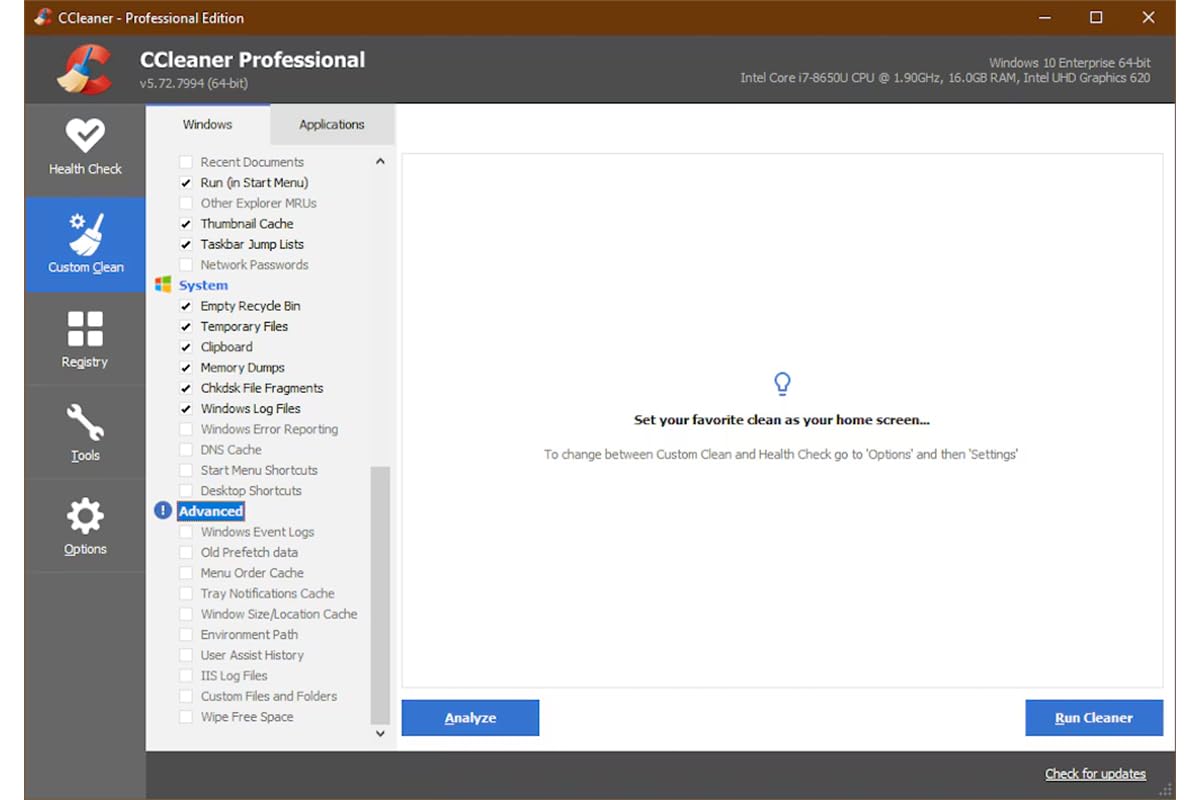This screenshot has width=1200, height=800.
Task: Check Menu Order Cache
Action: point(186,573)
